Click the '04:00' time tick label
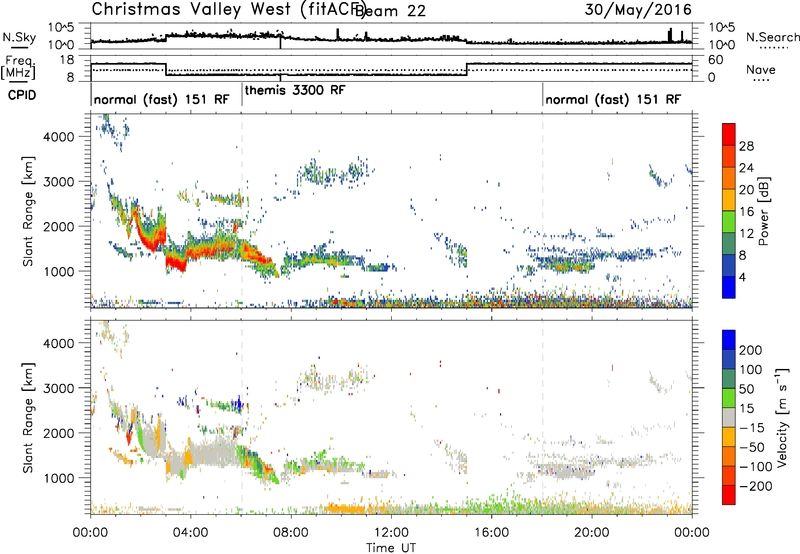This screenshot has height=554, width=800. (x=191, y=533)
